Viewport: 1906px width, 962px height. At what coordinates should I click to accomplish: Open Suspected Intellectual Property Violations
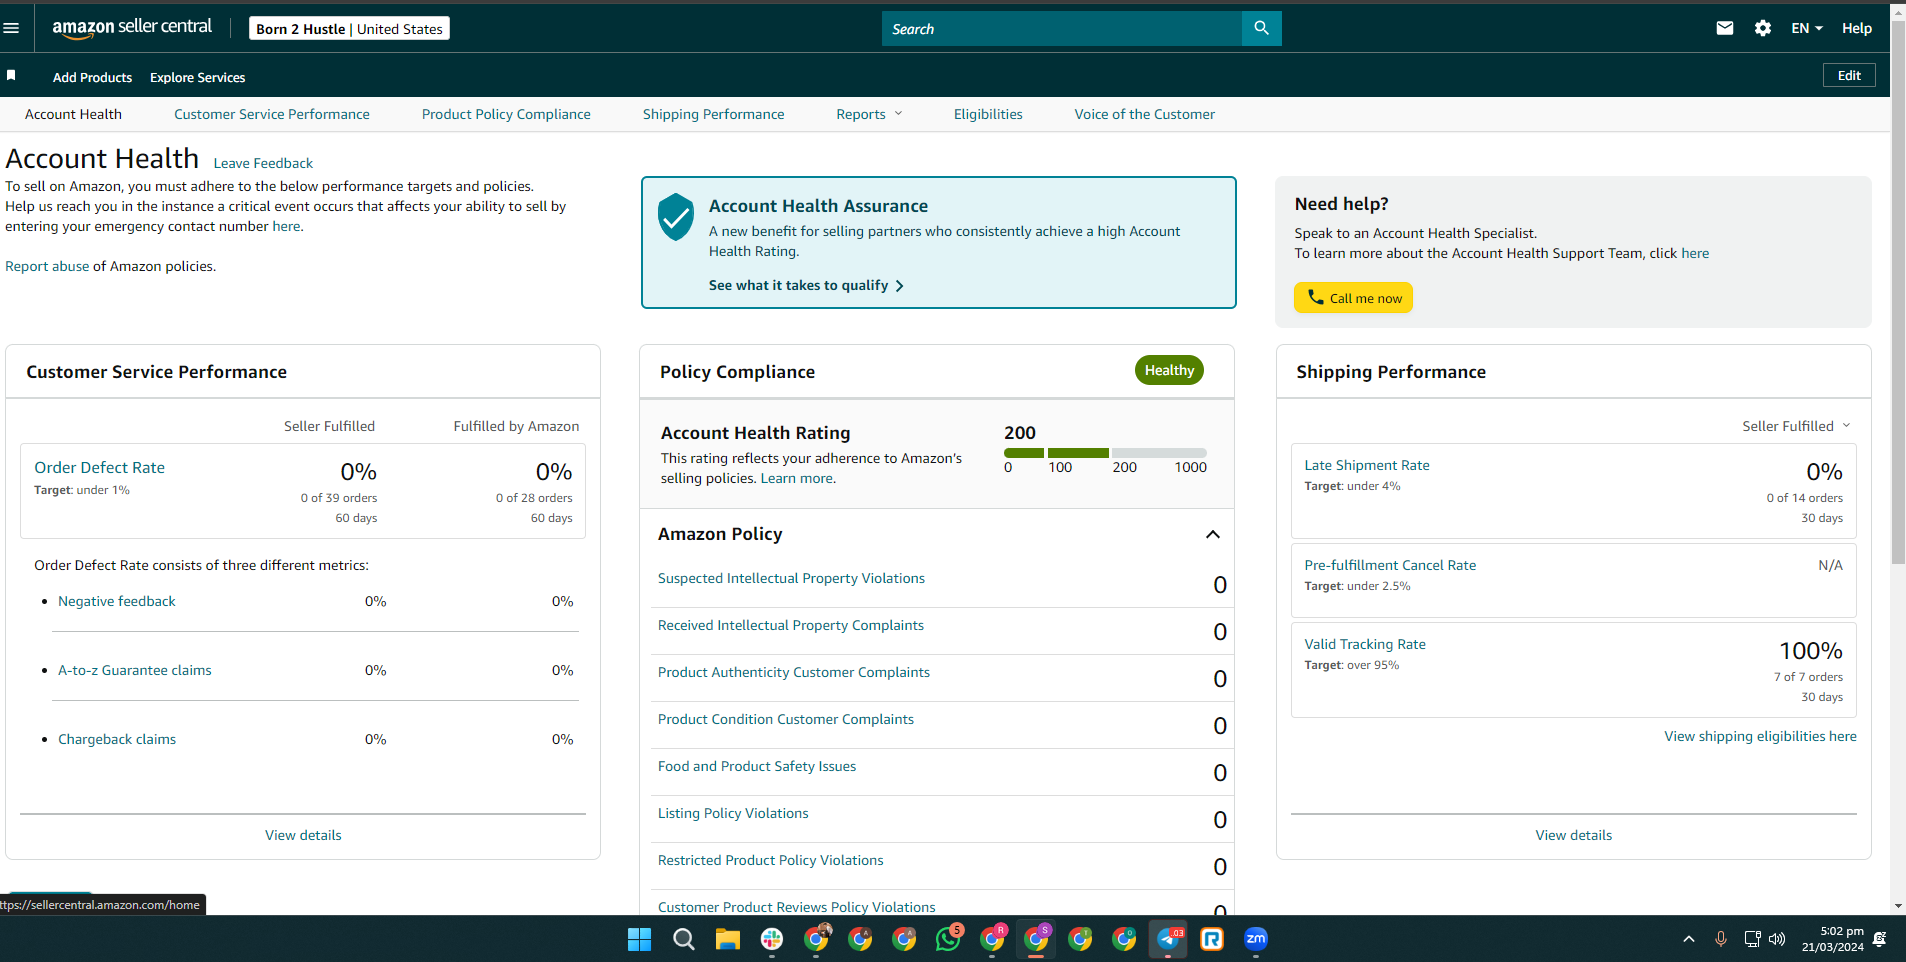[x=791, y=578]
